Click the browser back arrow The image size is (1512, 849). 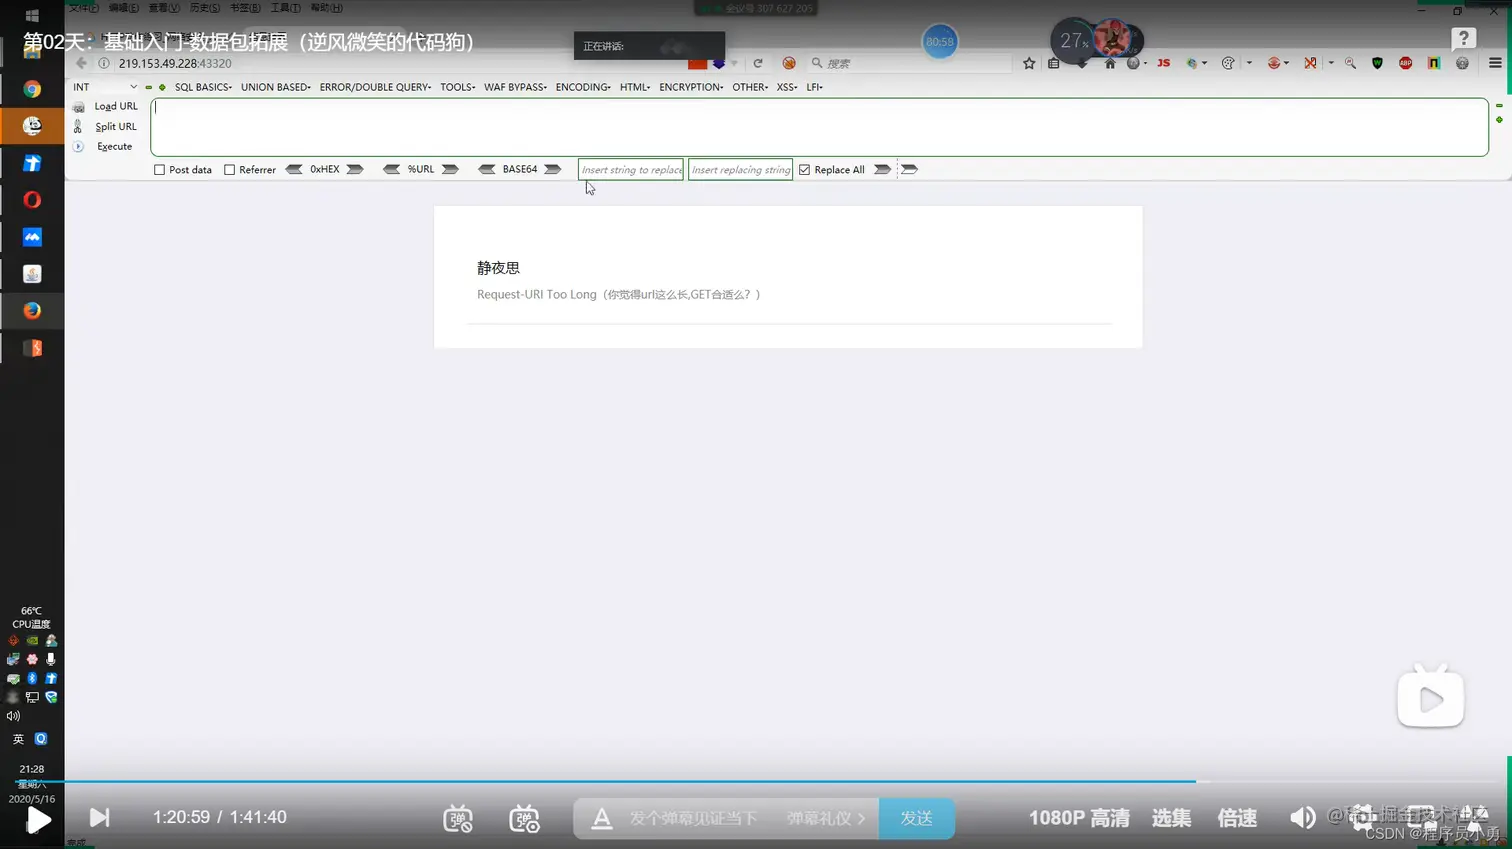[81, 63]
